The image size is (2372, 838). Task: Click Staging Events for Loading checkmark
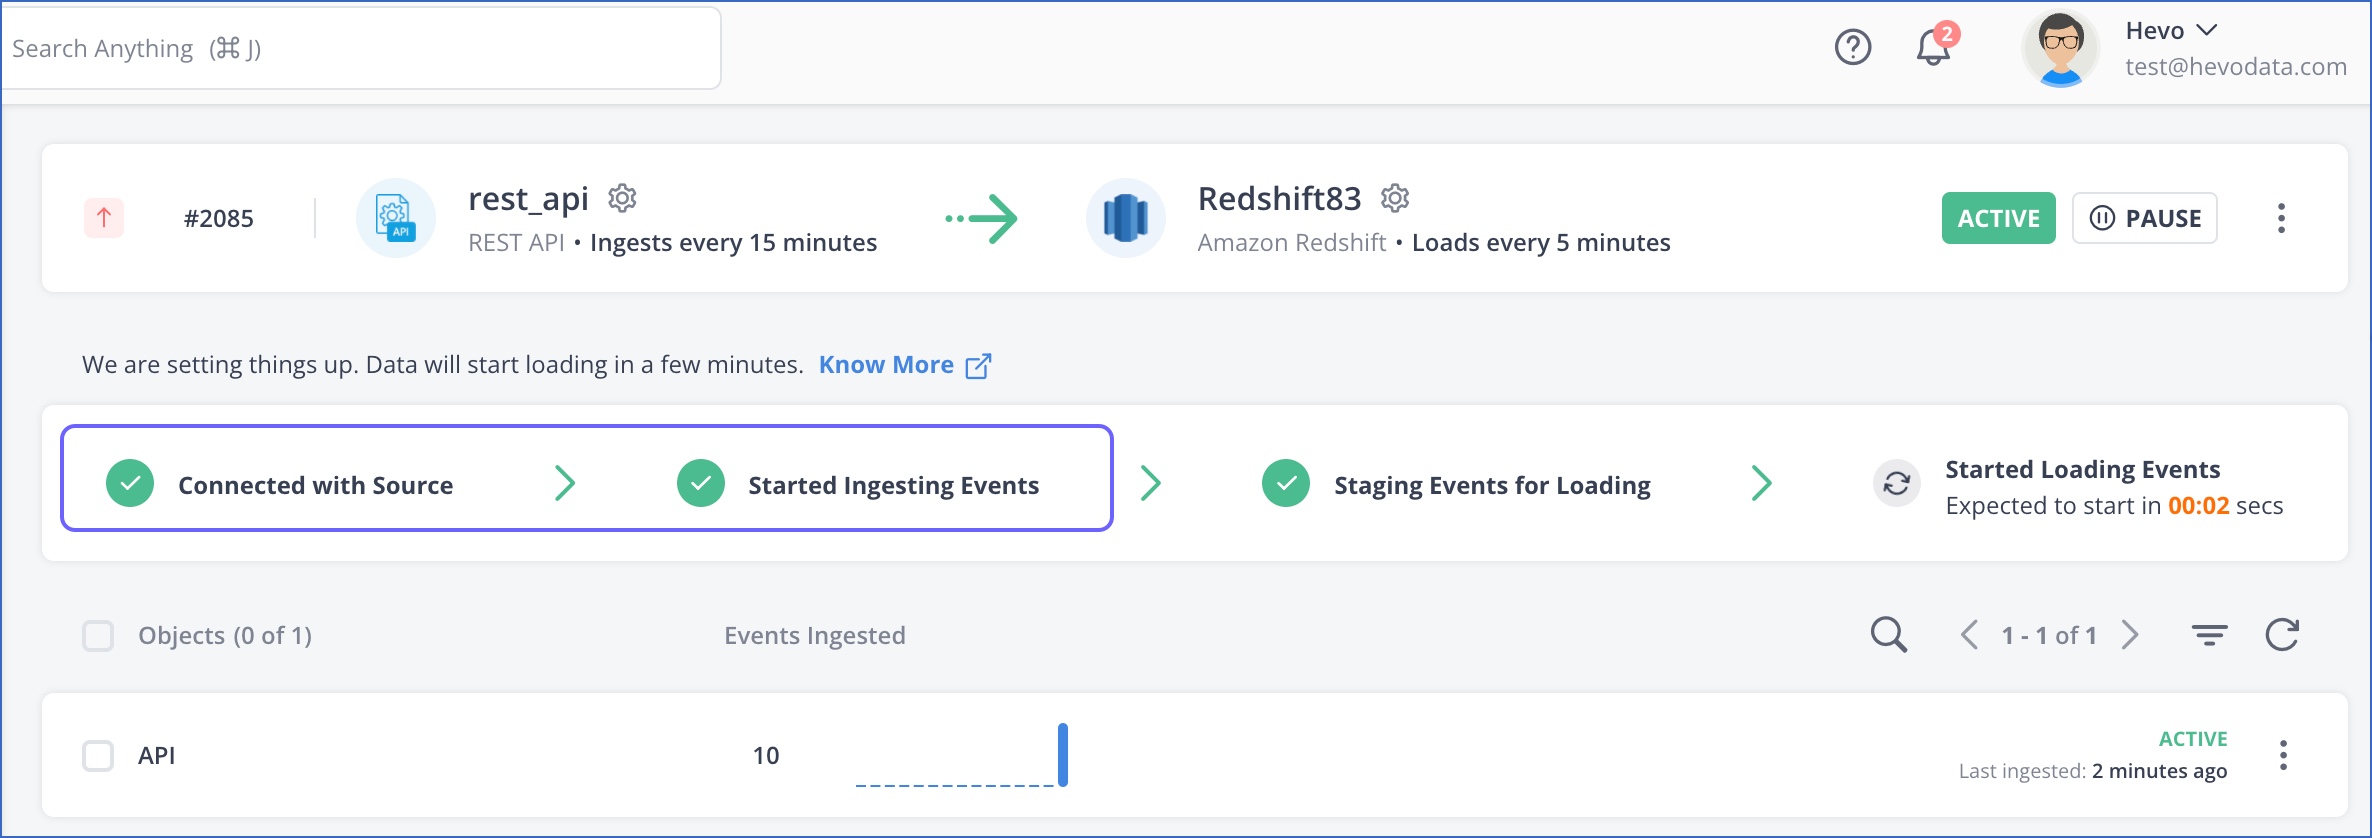(1286, 484)
